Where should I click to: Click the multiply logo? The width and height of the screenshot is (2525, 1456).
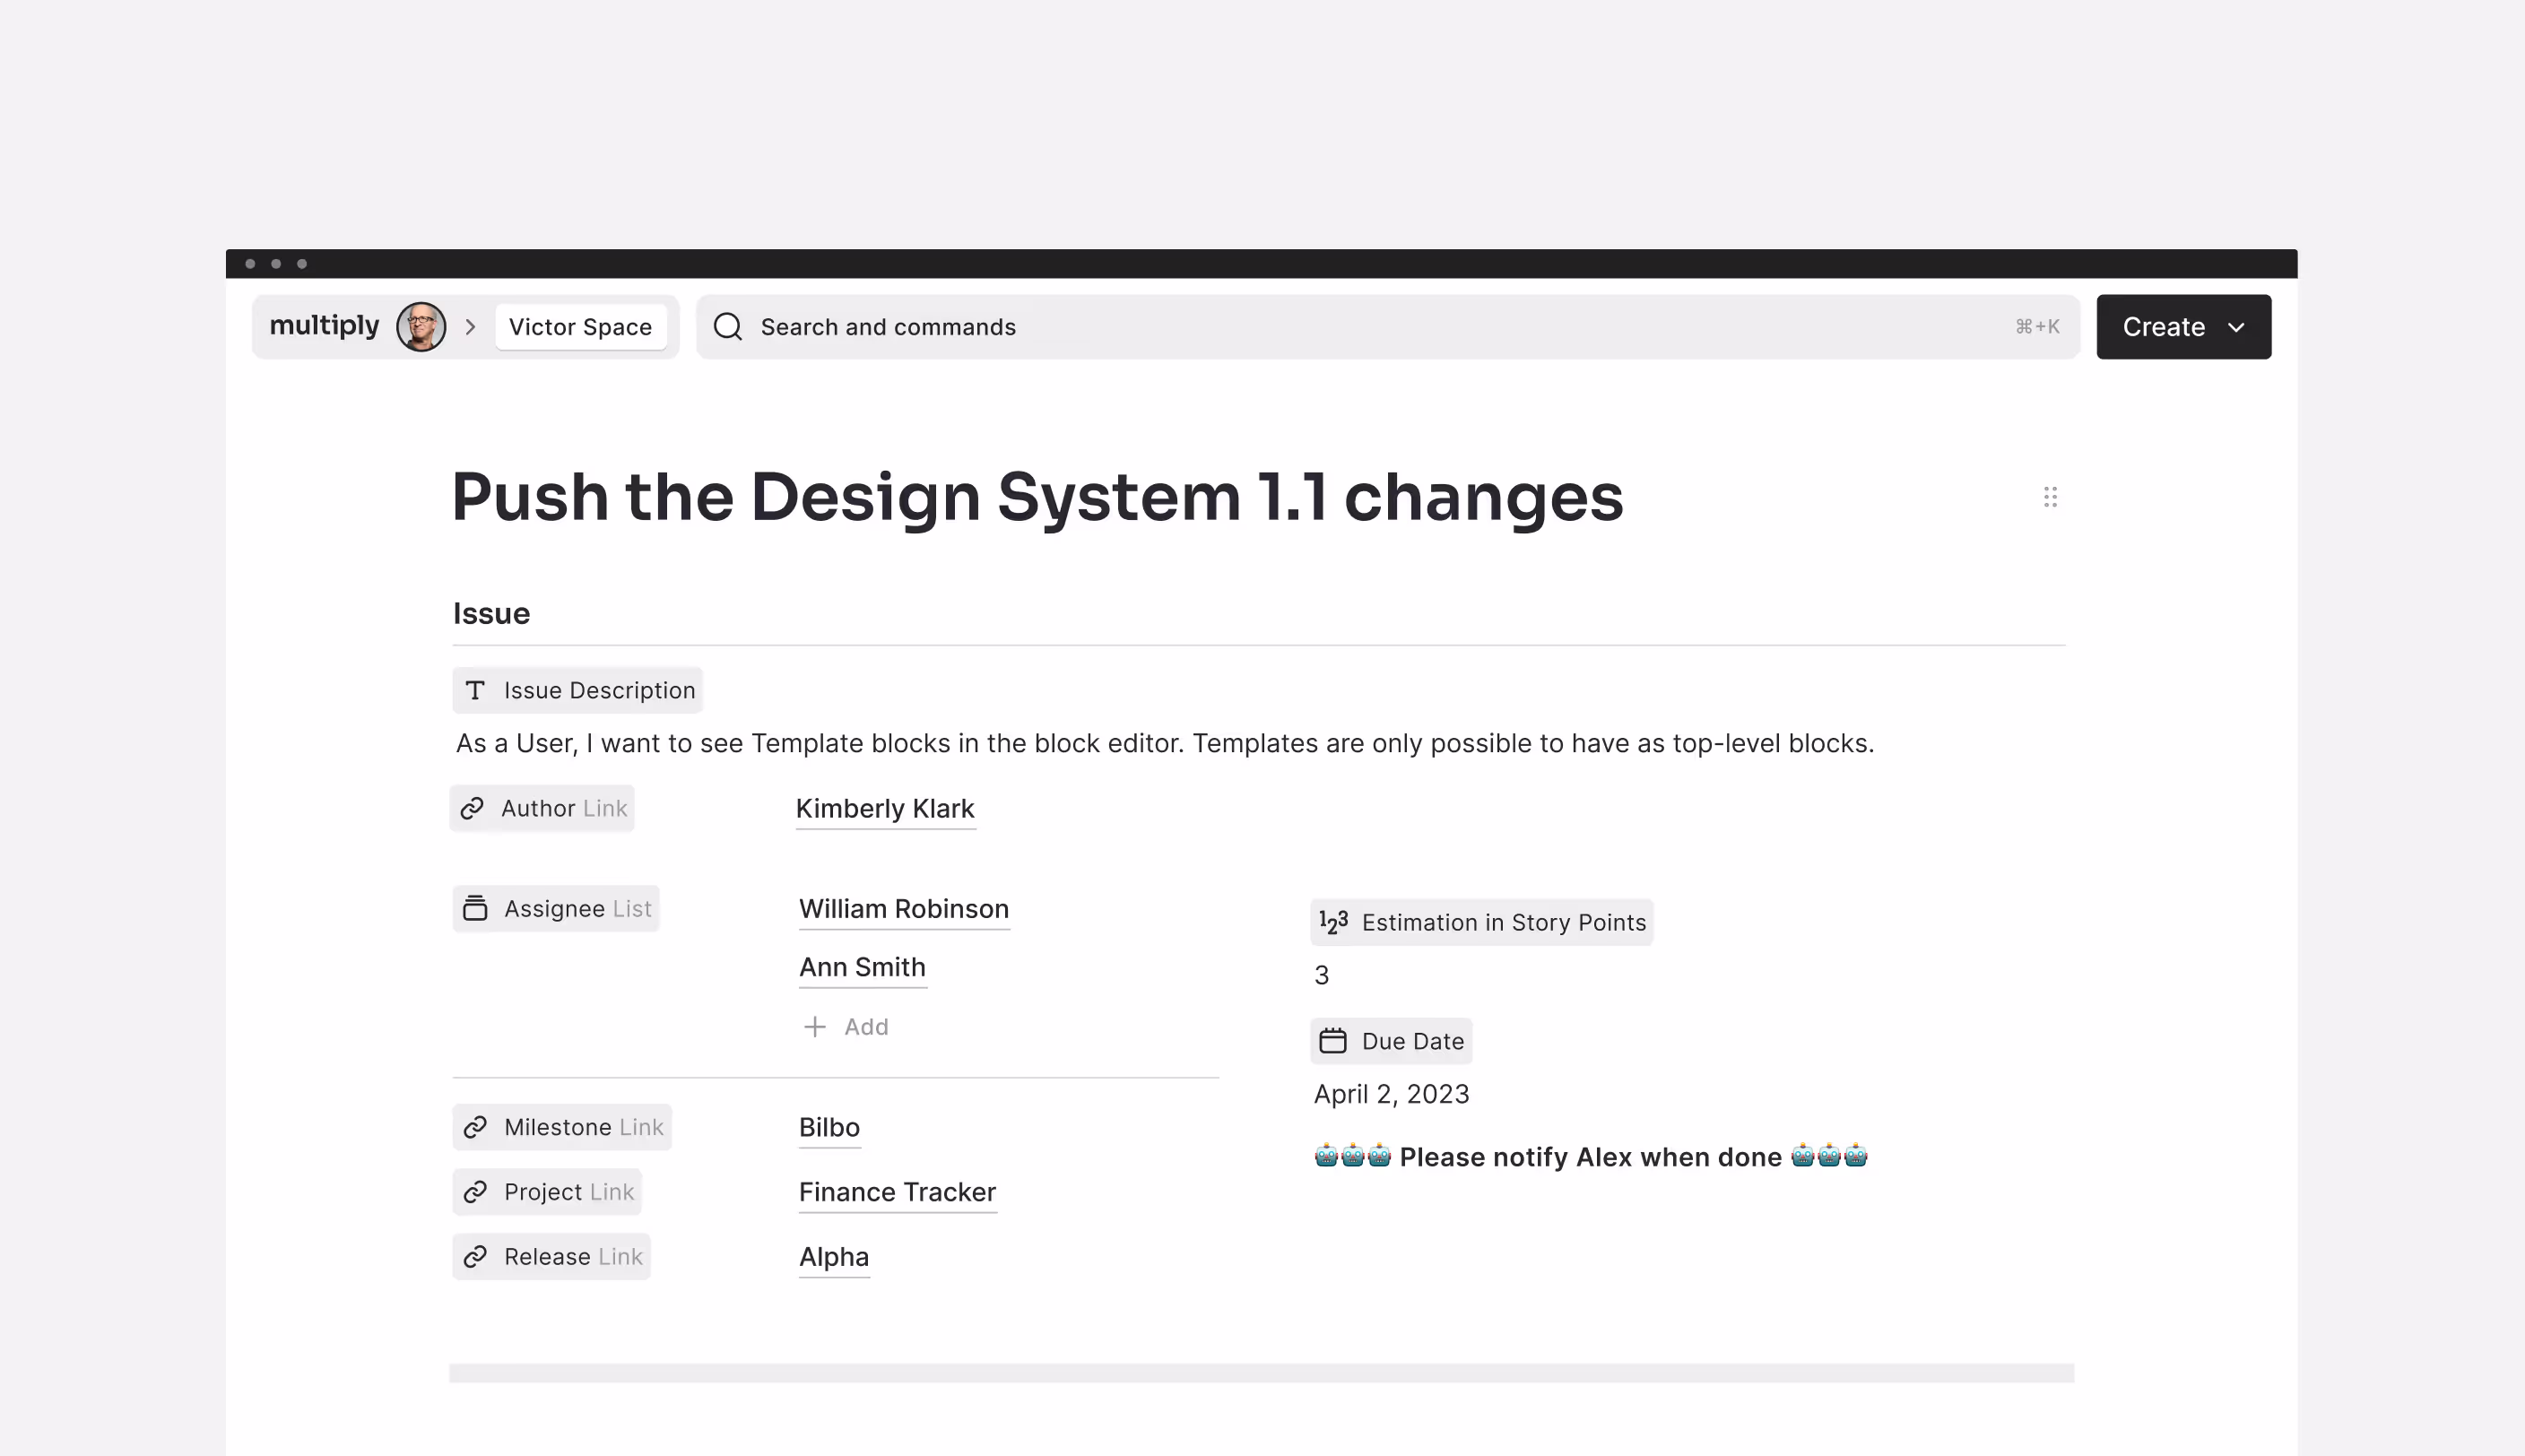[324, 326]
